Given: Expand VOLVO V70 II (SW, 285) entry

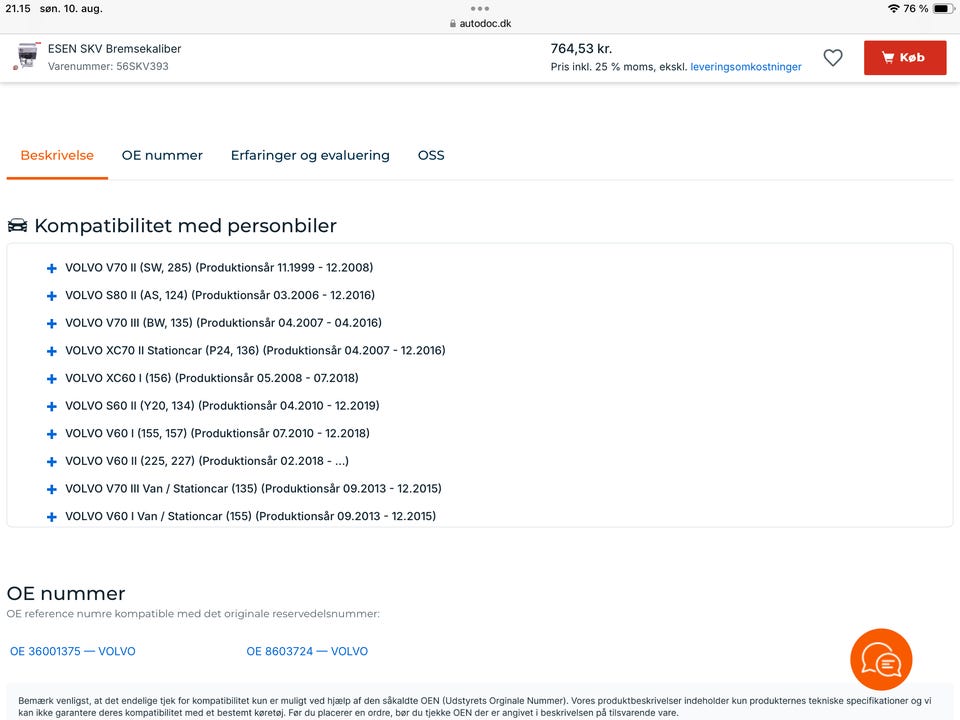Looking at the screenshot, I should [x=52, y=268].
